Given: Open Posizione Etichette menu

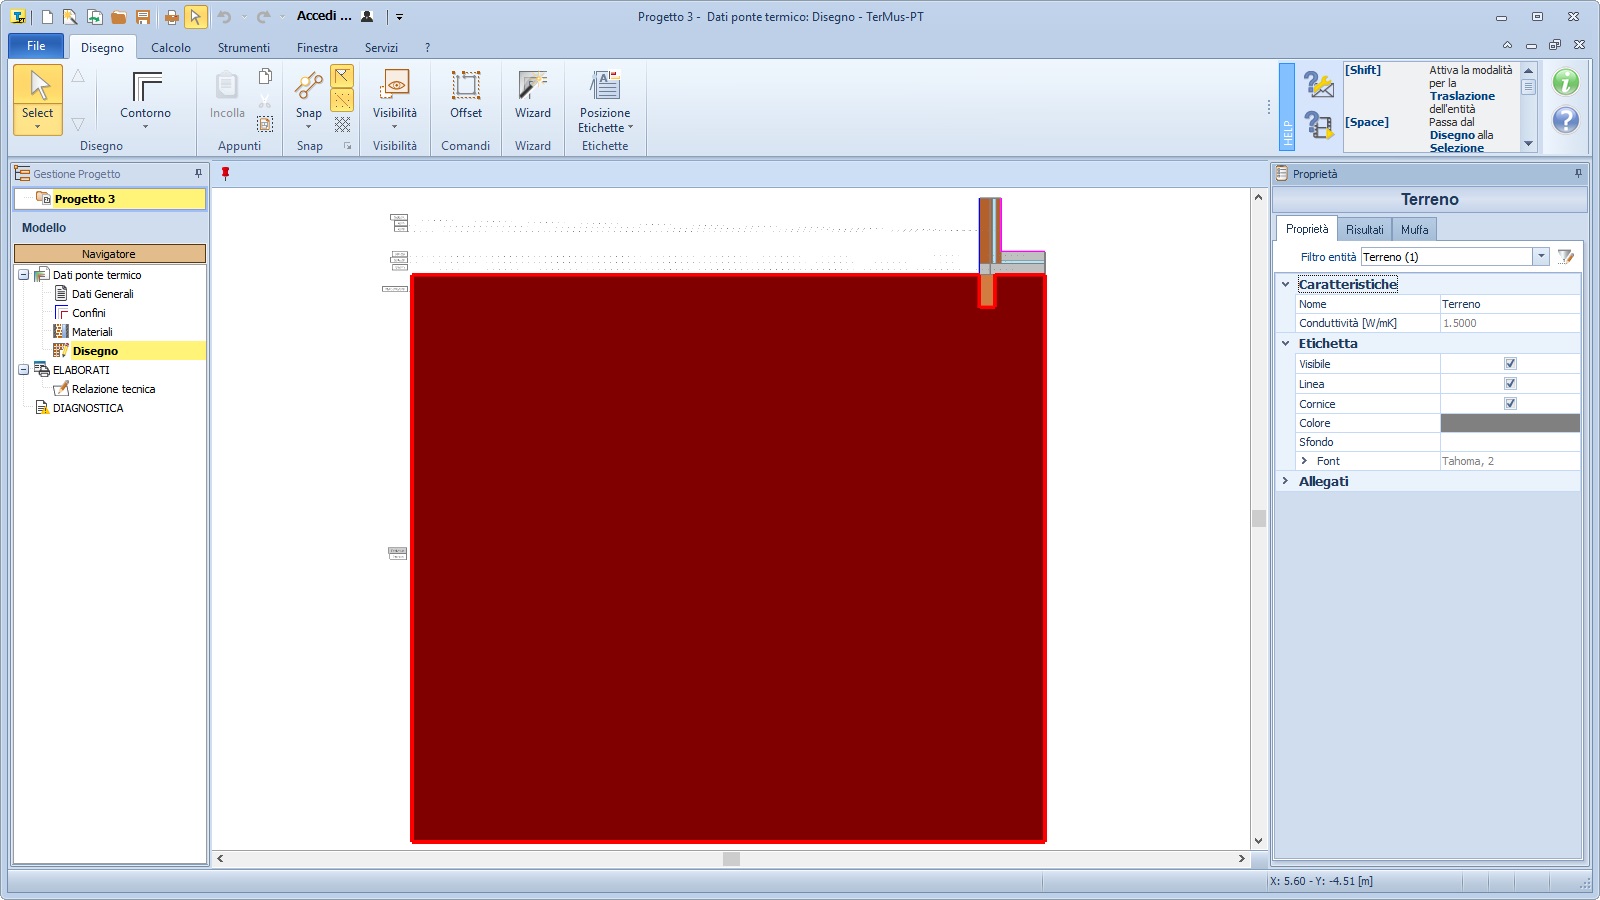Looking at the screenshot, I should (x=605, y=100).
